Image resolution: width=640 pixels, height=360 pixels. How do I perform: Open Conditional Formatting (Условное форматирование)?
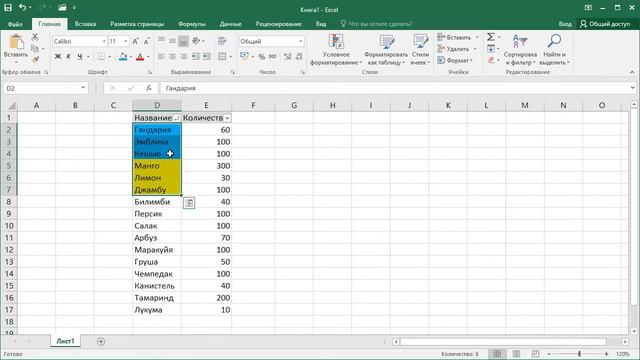(x=336, y=50)
